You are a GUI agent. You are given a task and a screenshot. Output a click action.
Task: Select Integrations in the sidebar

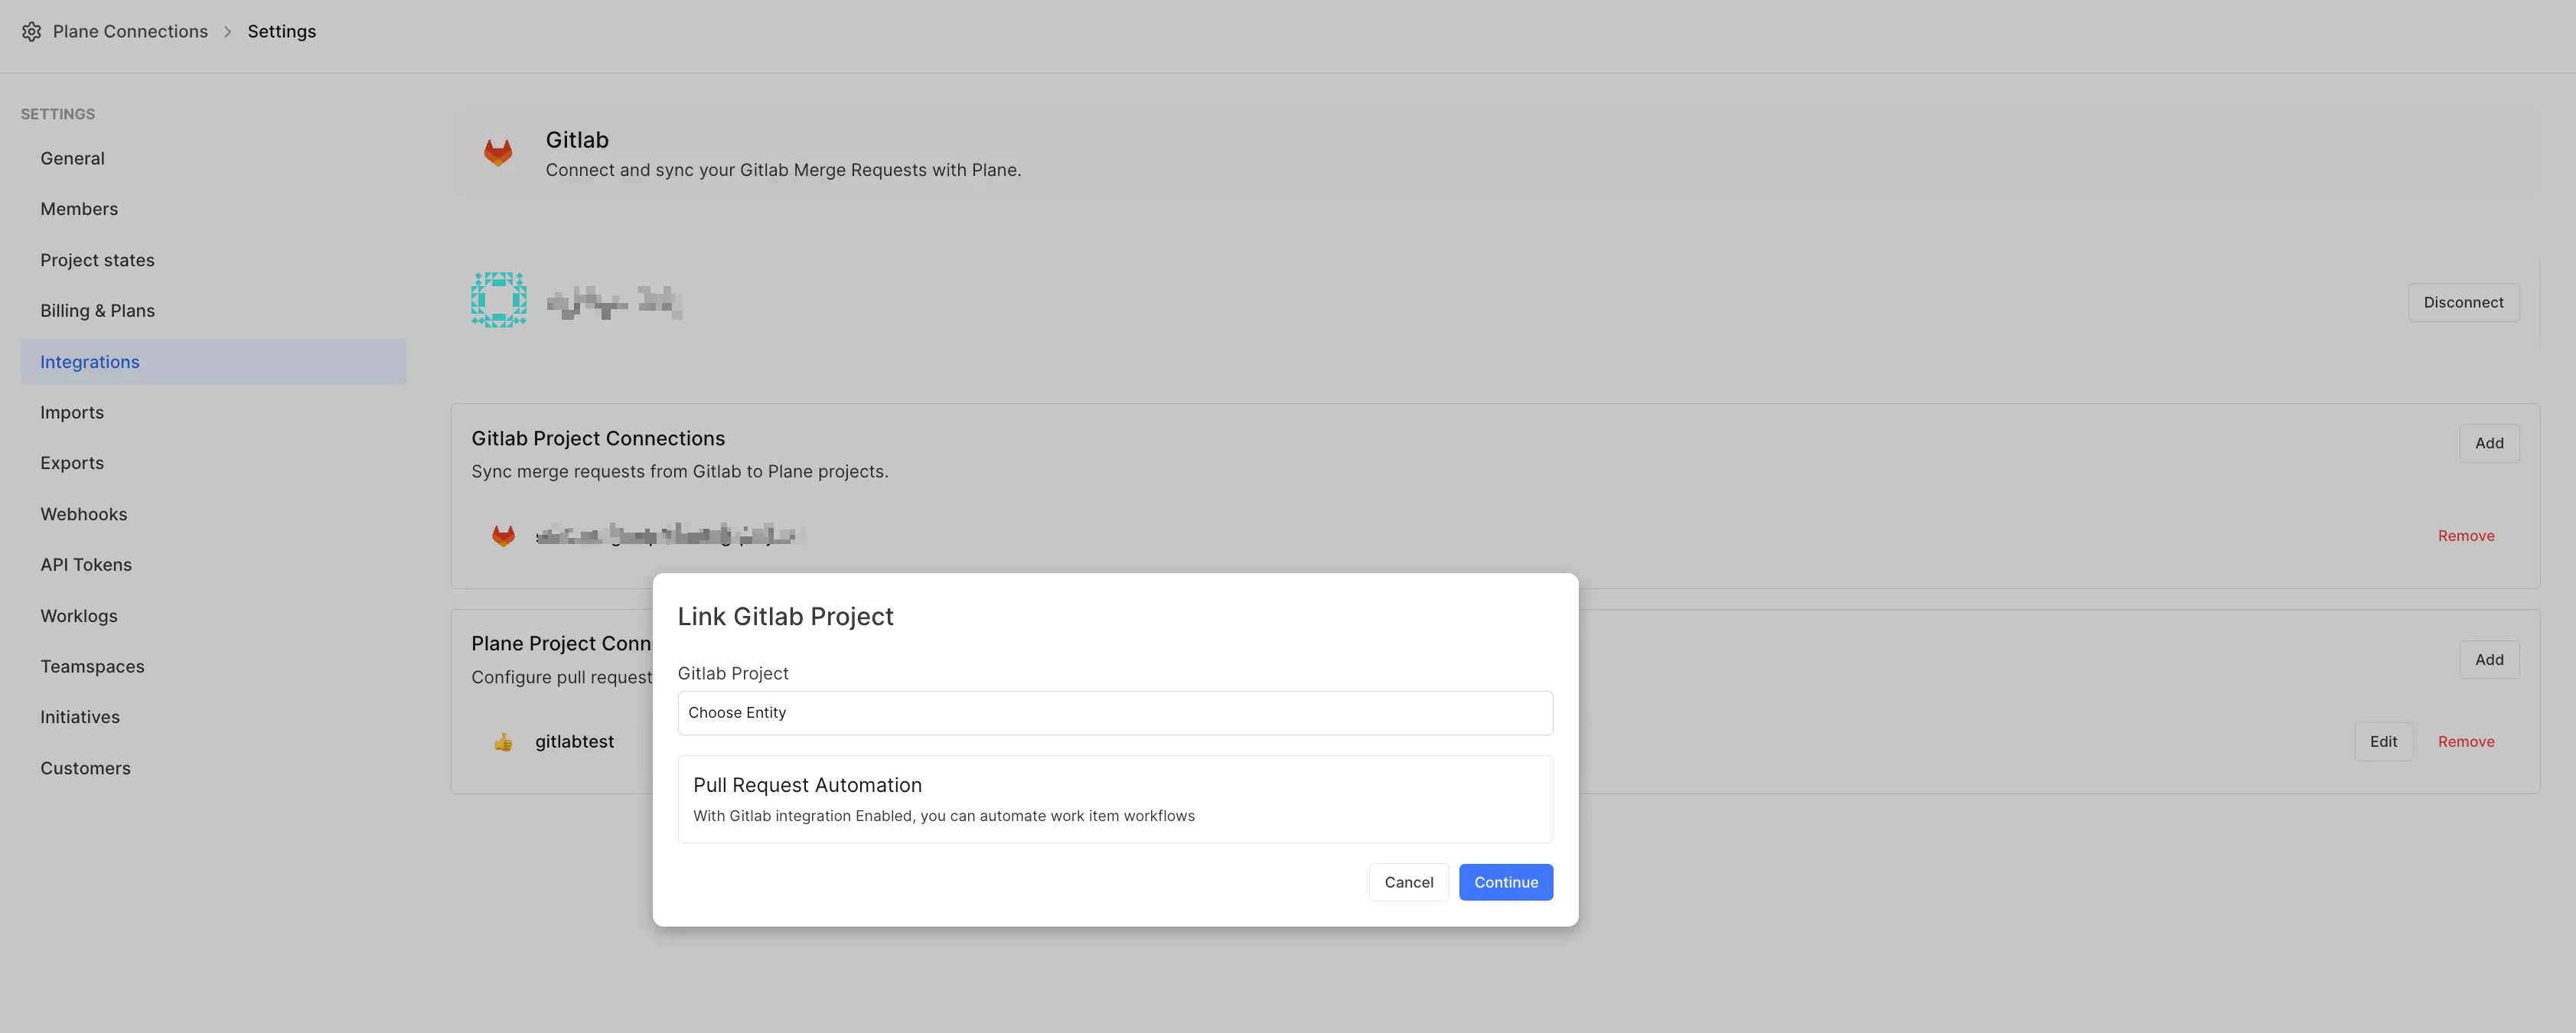(x=90, y=361)
